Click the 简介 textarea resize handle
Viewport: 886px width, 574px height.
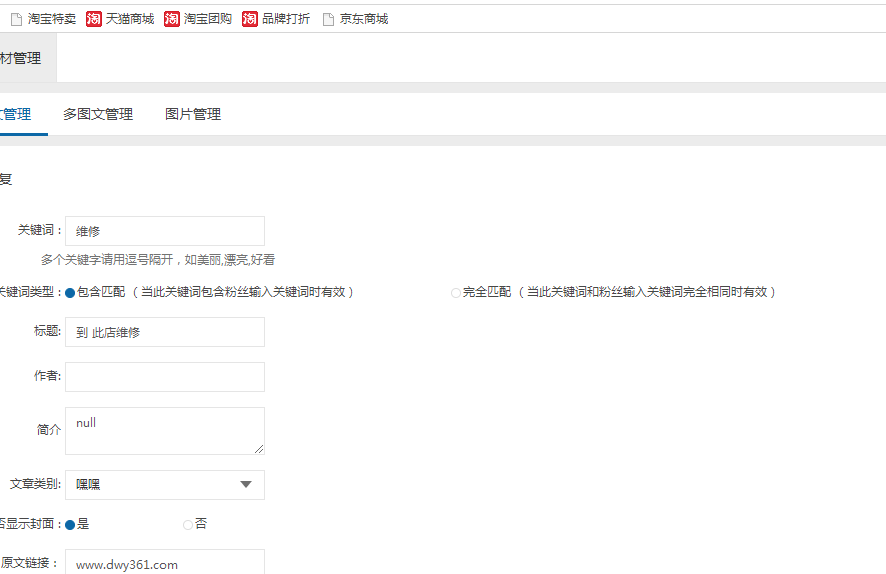tap(259, 449)
